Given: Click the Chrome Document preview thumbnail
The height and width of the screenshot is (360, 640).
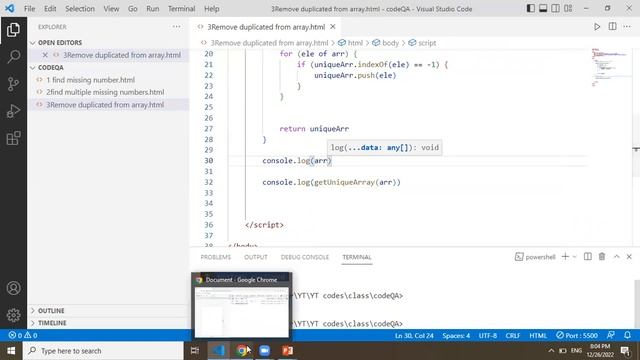Looking at the screenshot, I should point(241,312).
